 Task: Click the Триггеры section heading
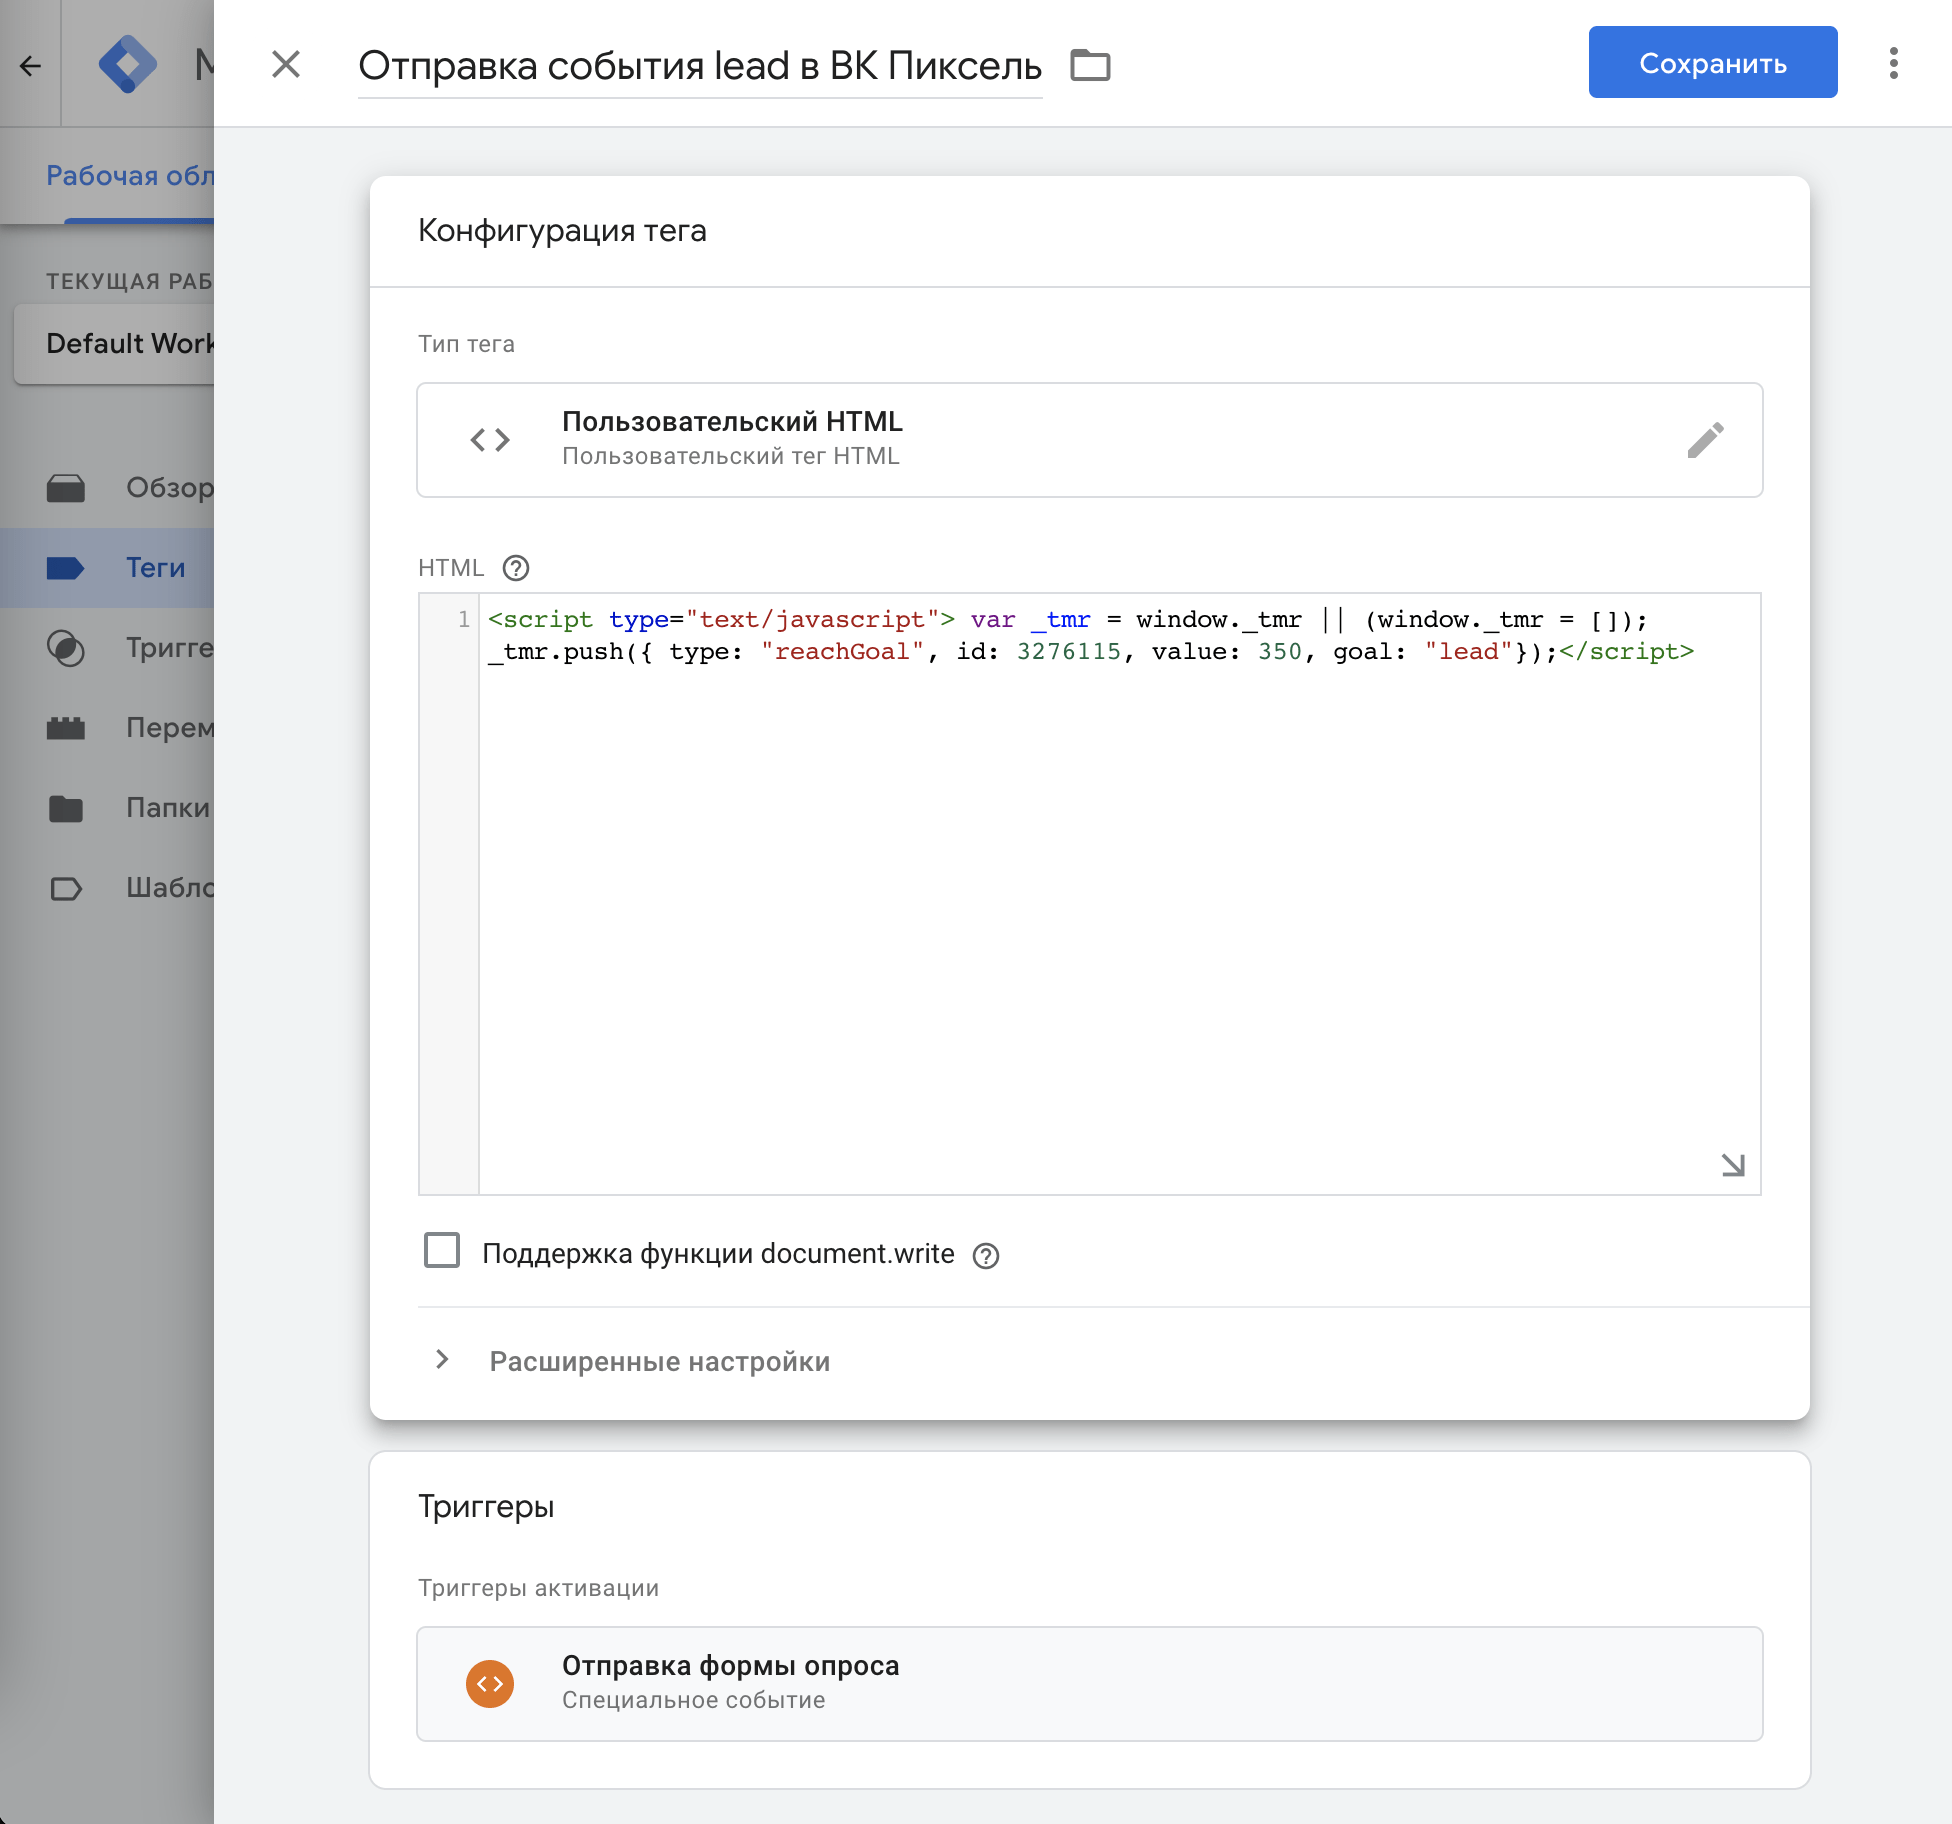pyautogui.click(x=486, y=1506)
